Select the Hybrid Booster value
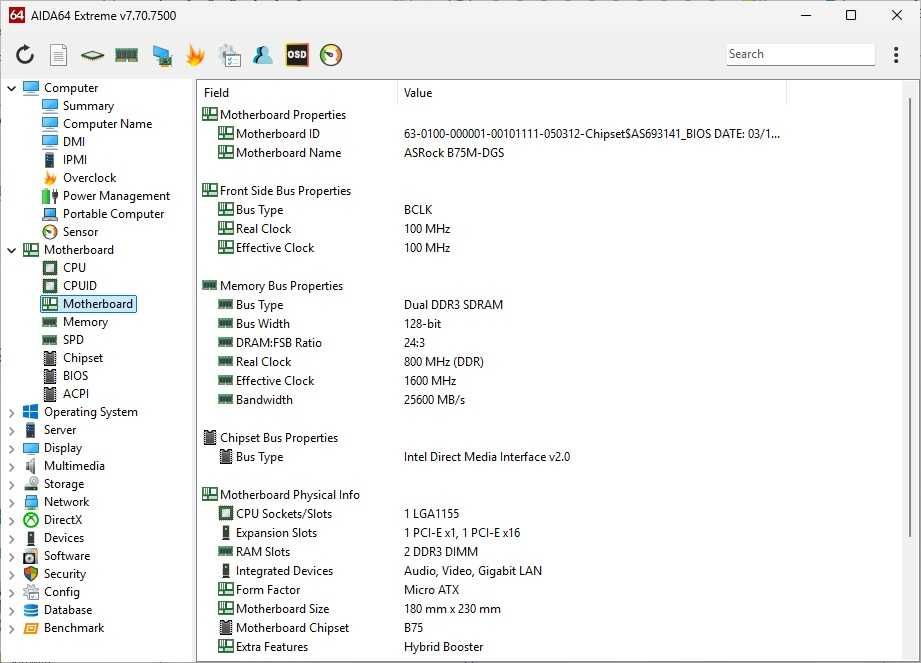 tap(443, 647)
